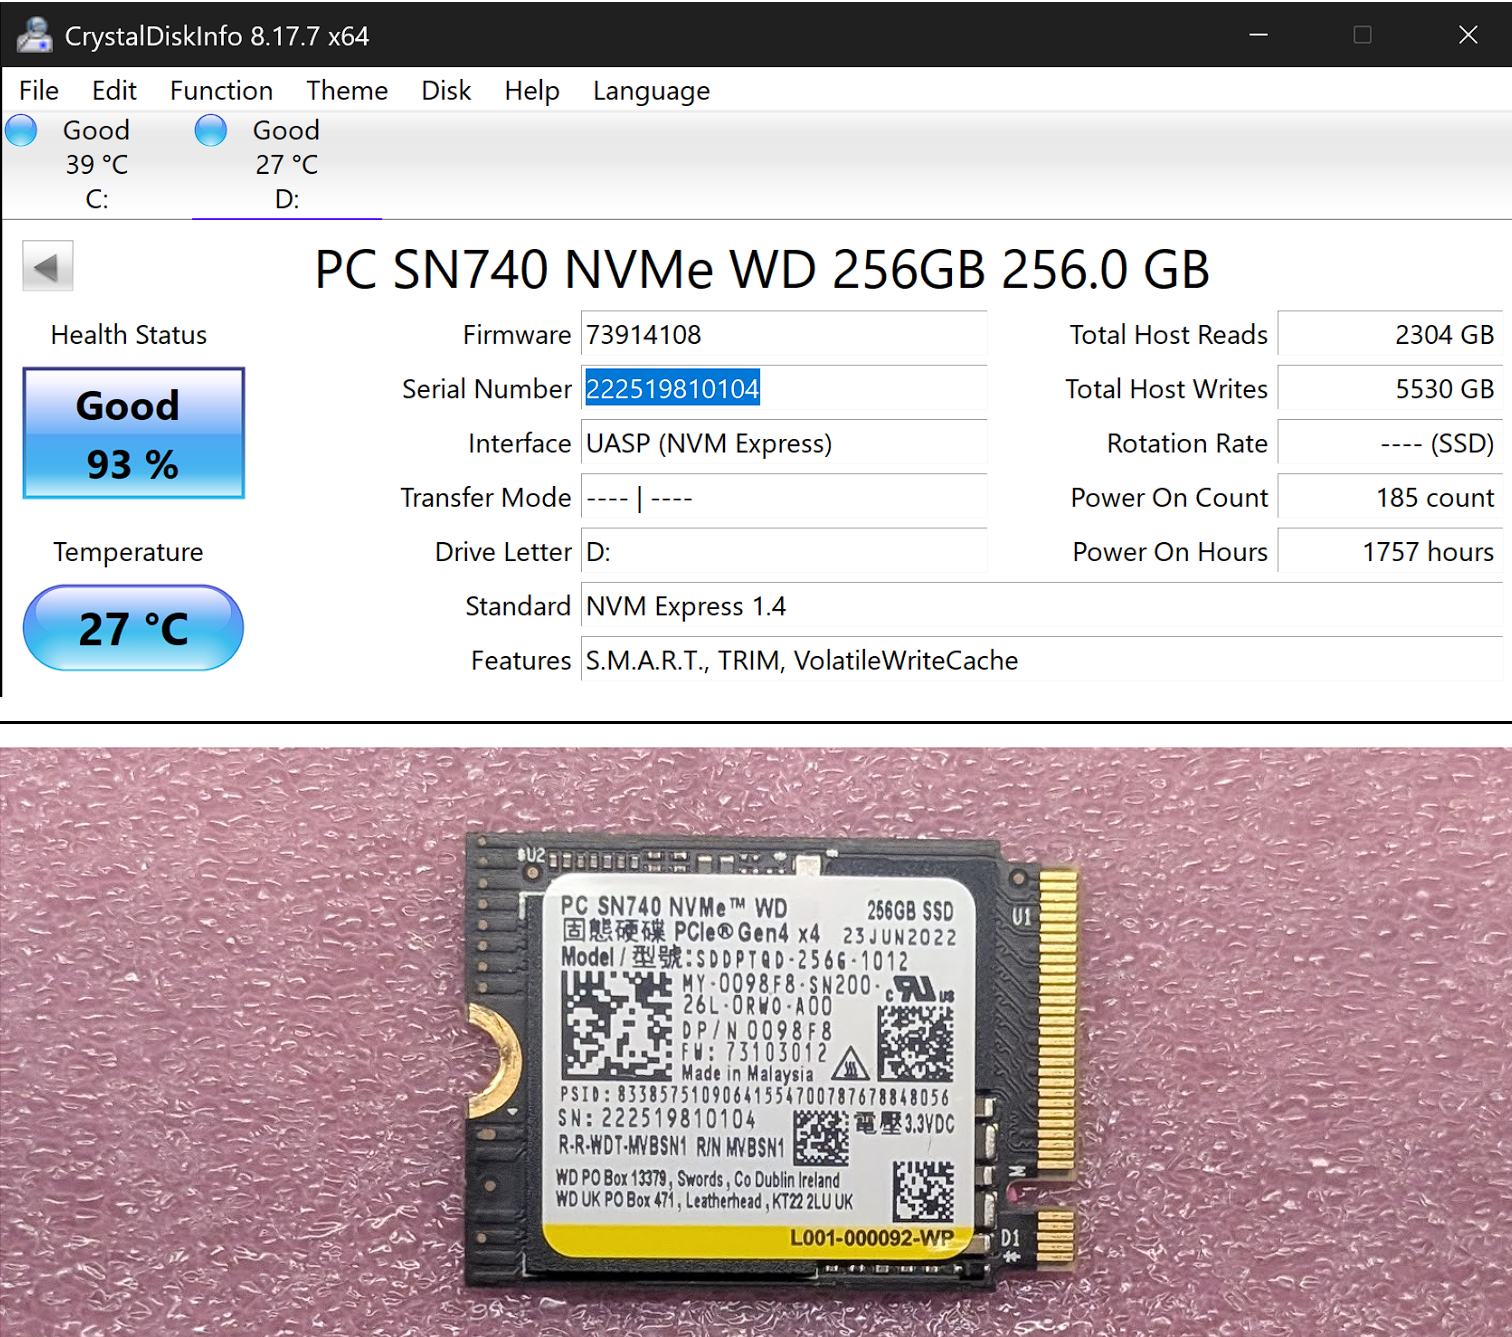Click the Power On Hours label
Viewport: 1512px width, 1337px height.
point(1171,552)
